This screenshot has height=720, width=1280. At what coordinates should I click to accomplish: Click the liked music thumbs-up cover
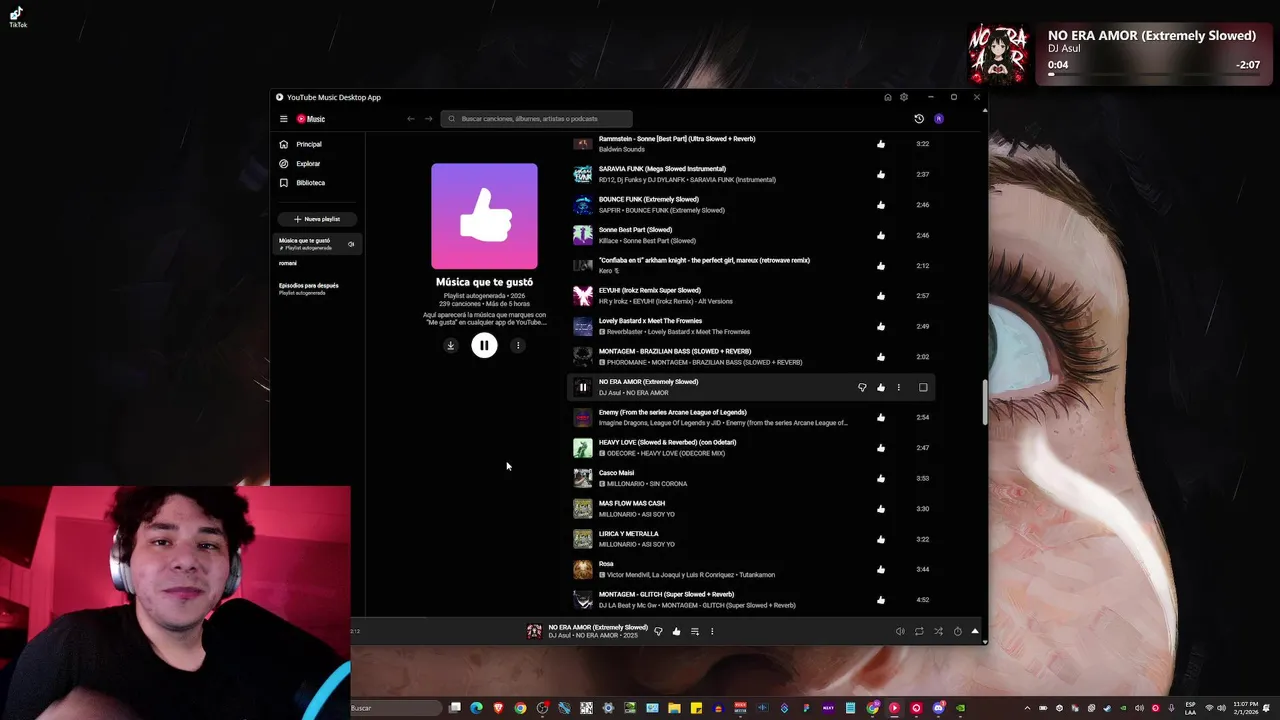pos(484,216)
